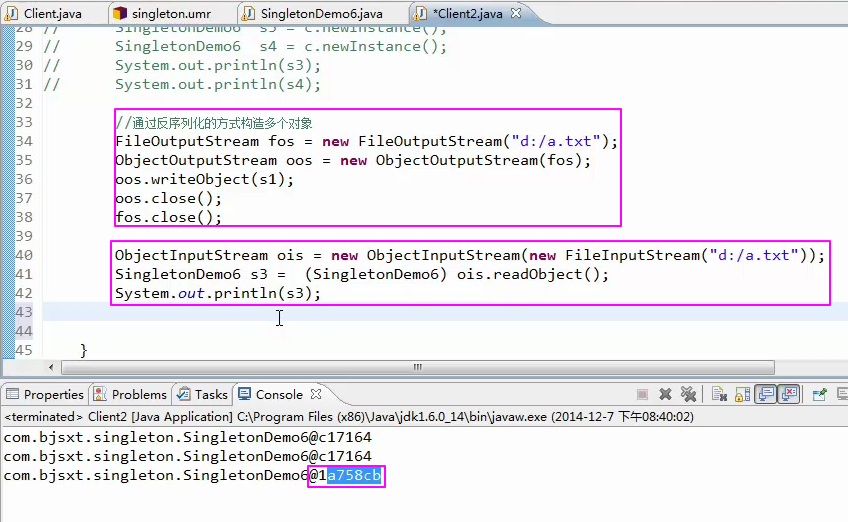Select the Console view tab
Viewport: 848px width, 522px height.
[279, 394]
